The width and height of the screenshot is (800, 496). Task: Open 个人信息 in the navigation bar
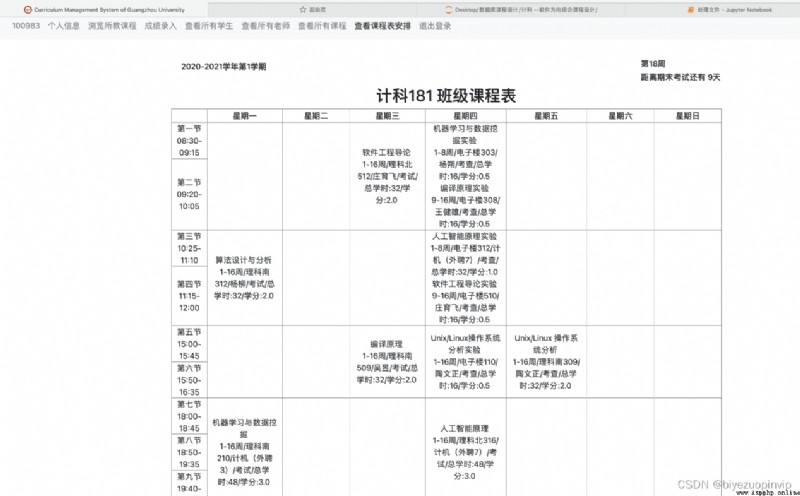(x=64, y=26)
